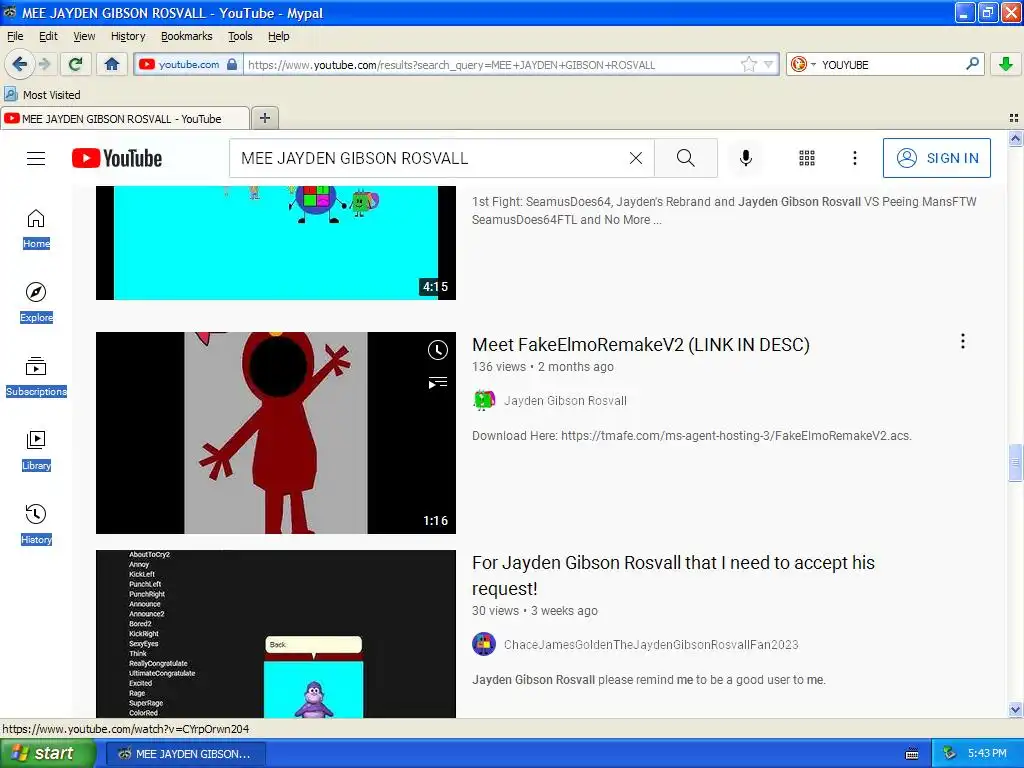This screenshot has width=1024, height=768.
Task: Submit the browser search bar query
Action: click(x=972, y=64)
